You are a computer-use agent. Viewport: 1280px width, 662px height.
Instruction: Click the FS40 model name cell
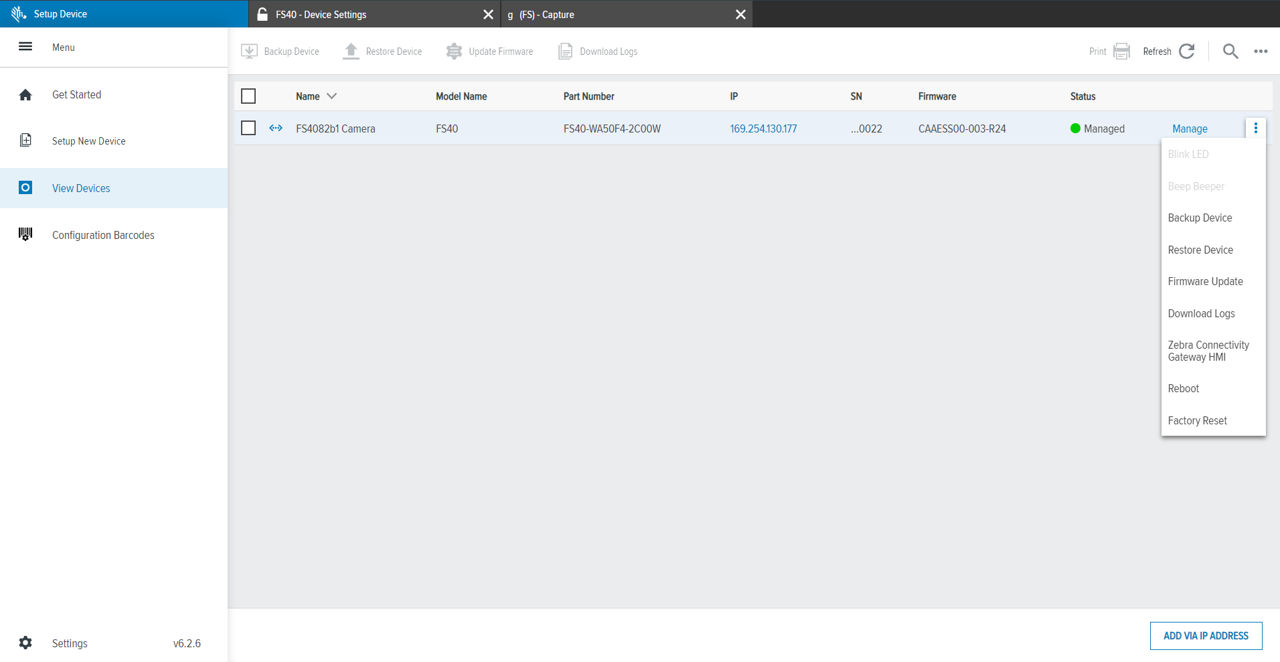coord(447,129)
